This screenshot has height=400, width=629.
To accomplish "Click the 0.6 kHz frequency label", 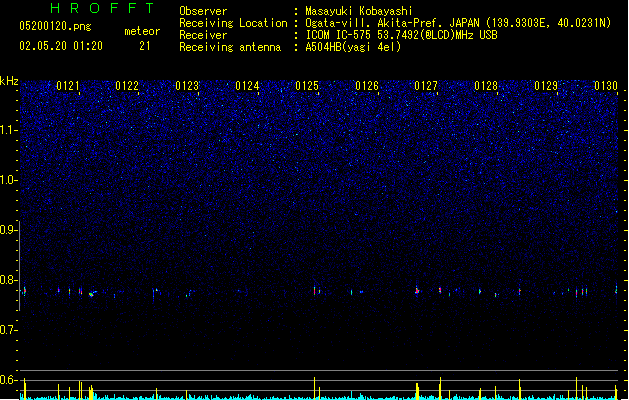I will coord(8,380).
